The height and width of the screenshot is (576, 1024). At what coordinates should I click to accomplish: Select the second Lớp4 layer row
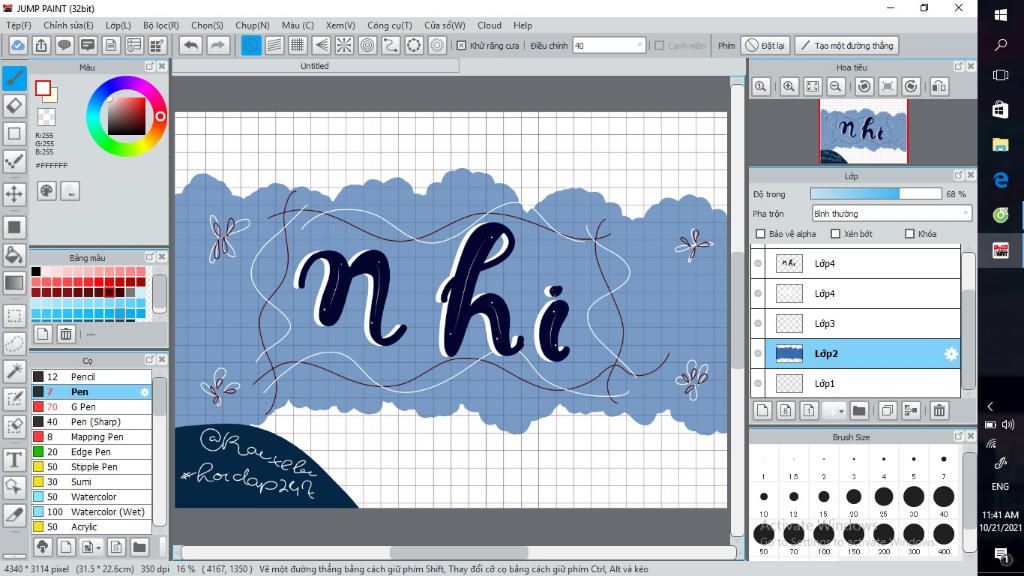click(x=856, y=293)
